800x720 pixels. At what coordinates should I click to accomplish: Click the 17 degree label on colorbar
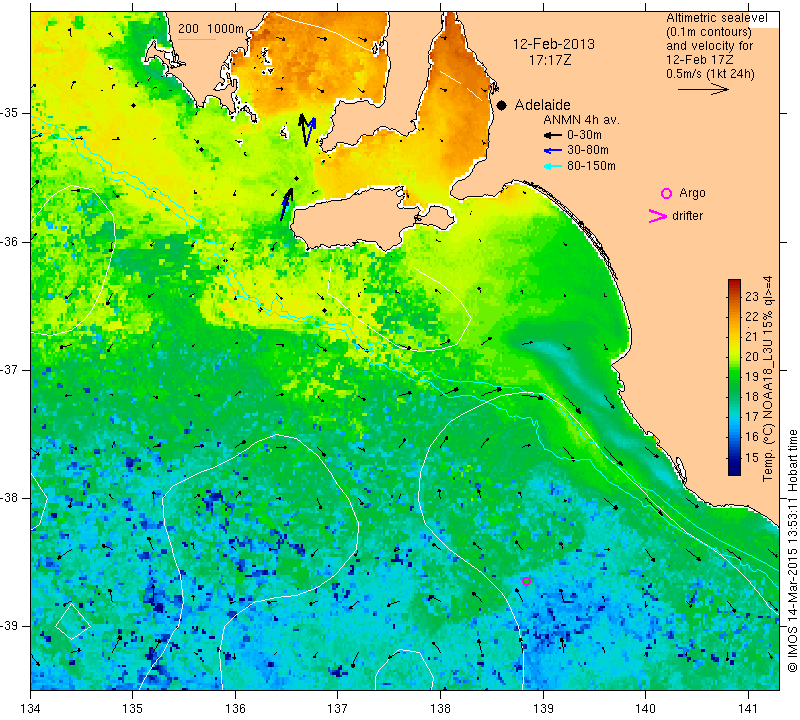[752, 417]
